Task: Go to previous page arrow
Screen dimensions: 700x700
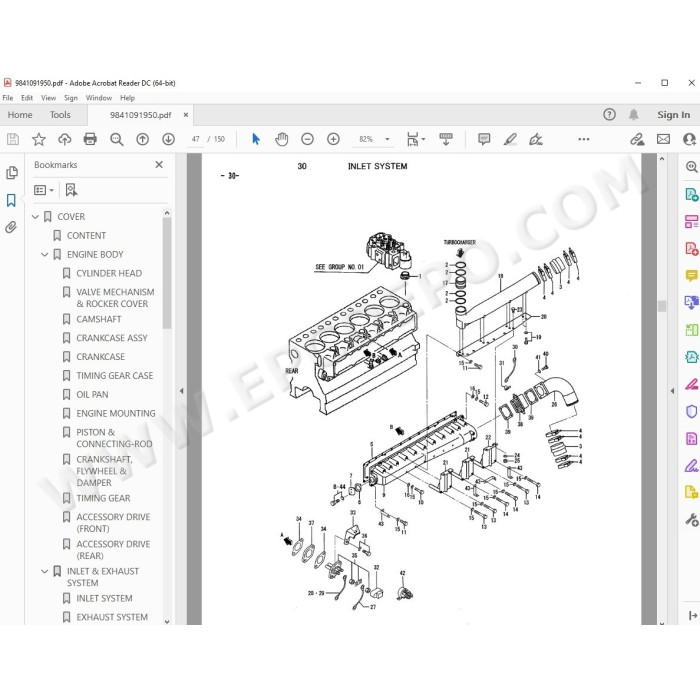Action: pos(142,139)
